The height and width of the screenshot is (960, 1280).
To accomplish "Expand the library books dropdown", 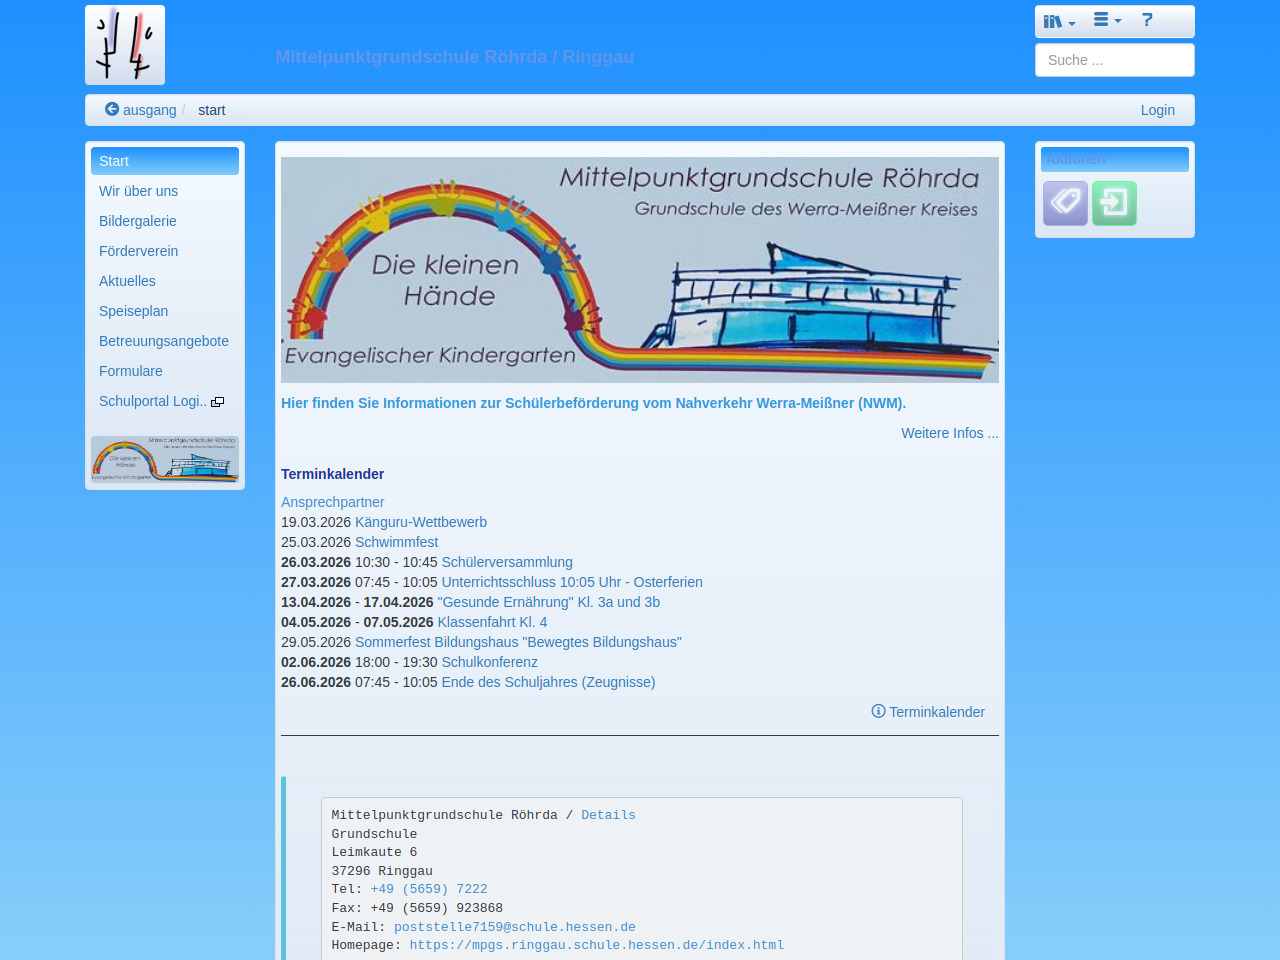I will click(x=1059, y=21).
